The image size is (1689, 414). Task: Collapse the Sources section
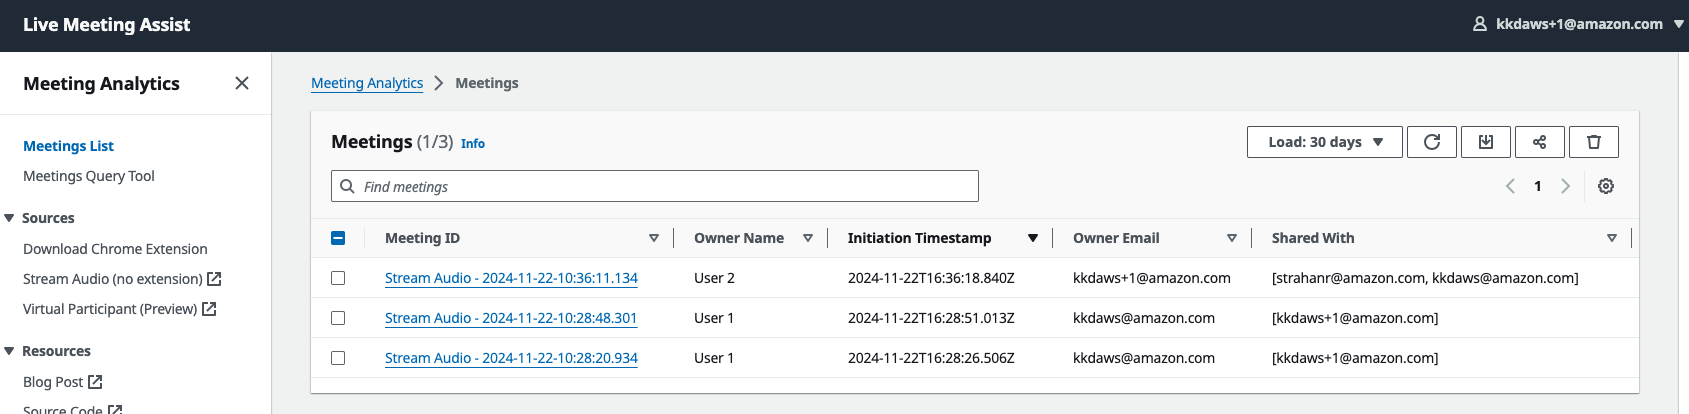point(10,218)
